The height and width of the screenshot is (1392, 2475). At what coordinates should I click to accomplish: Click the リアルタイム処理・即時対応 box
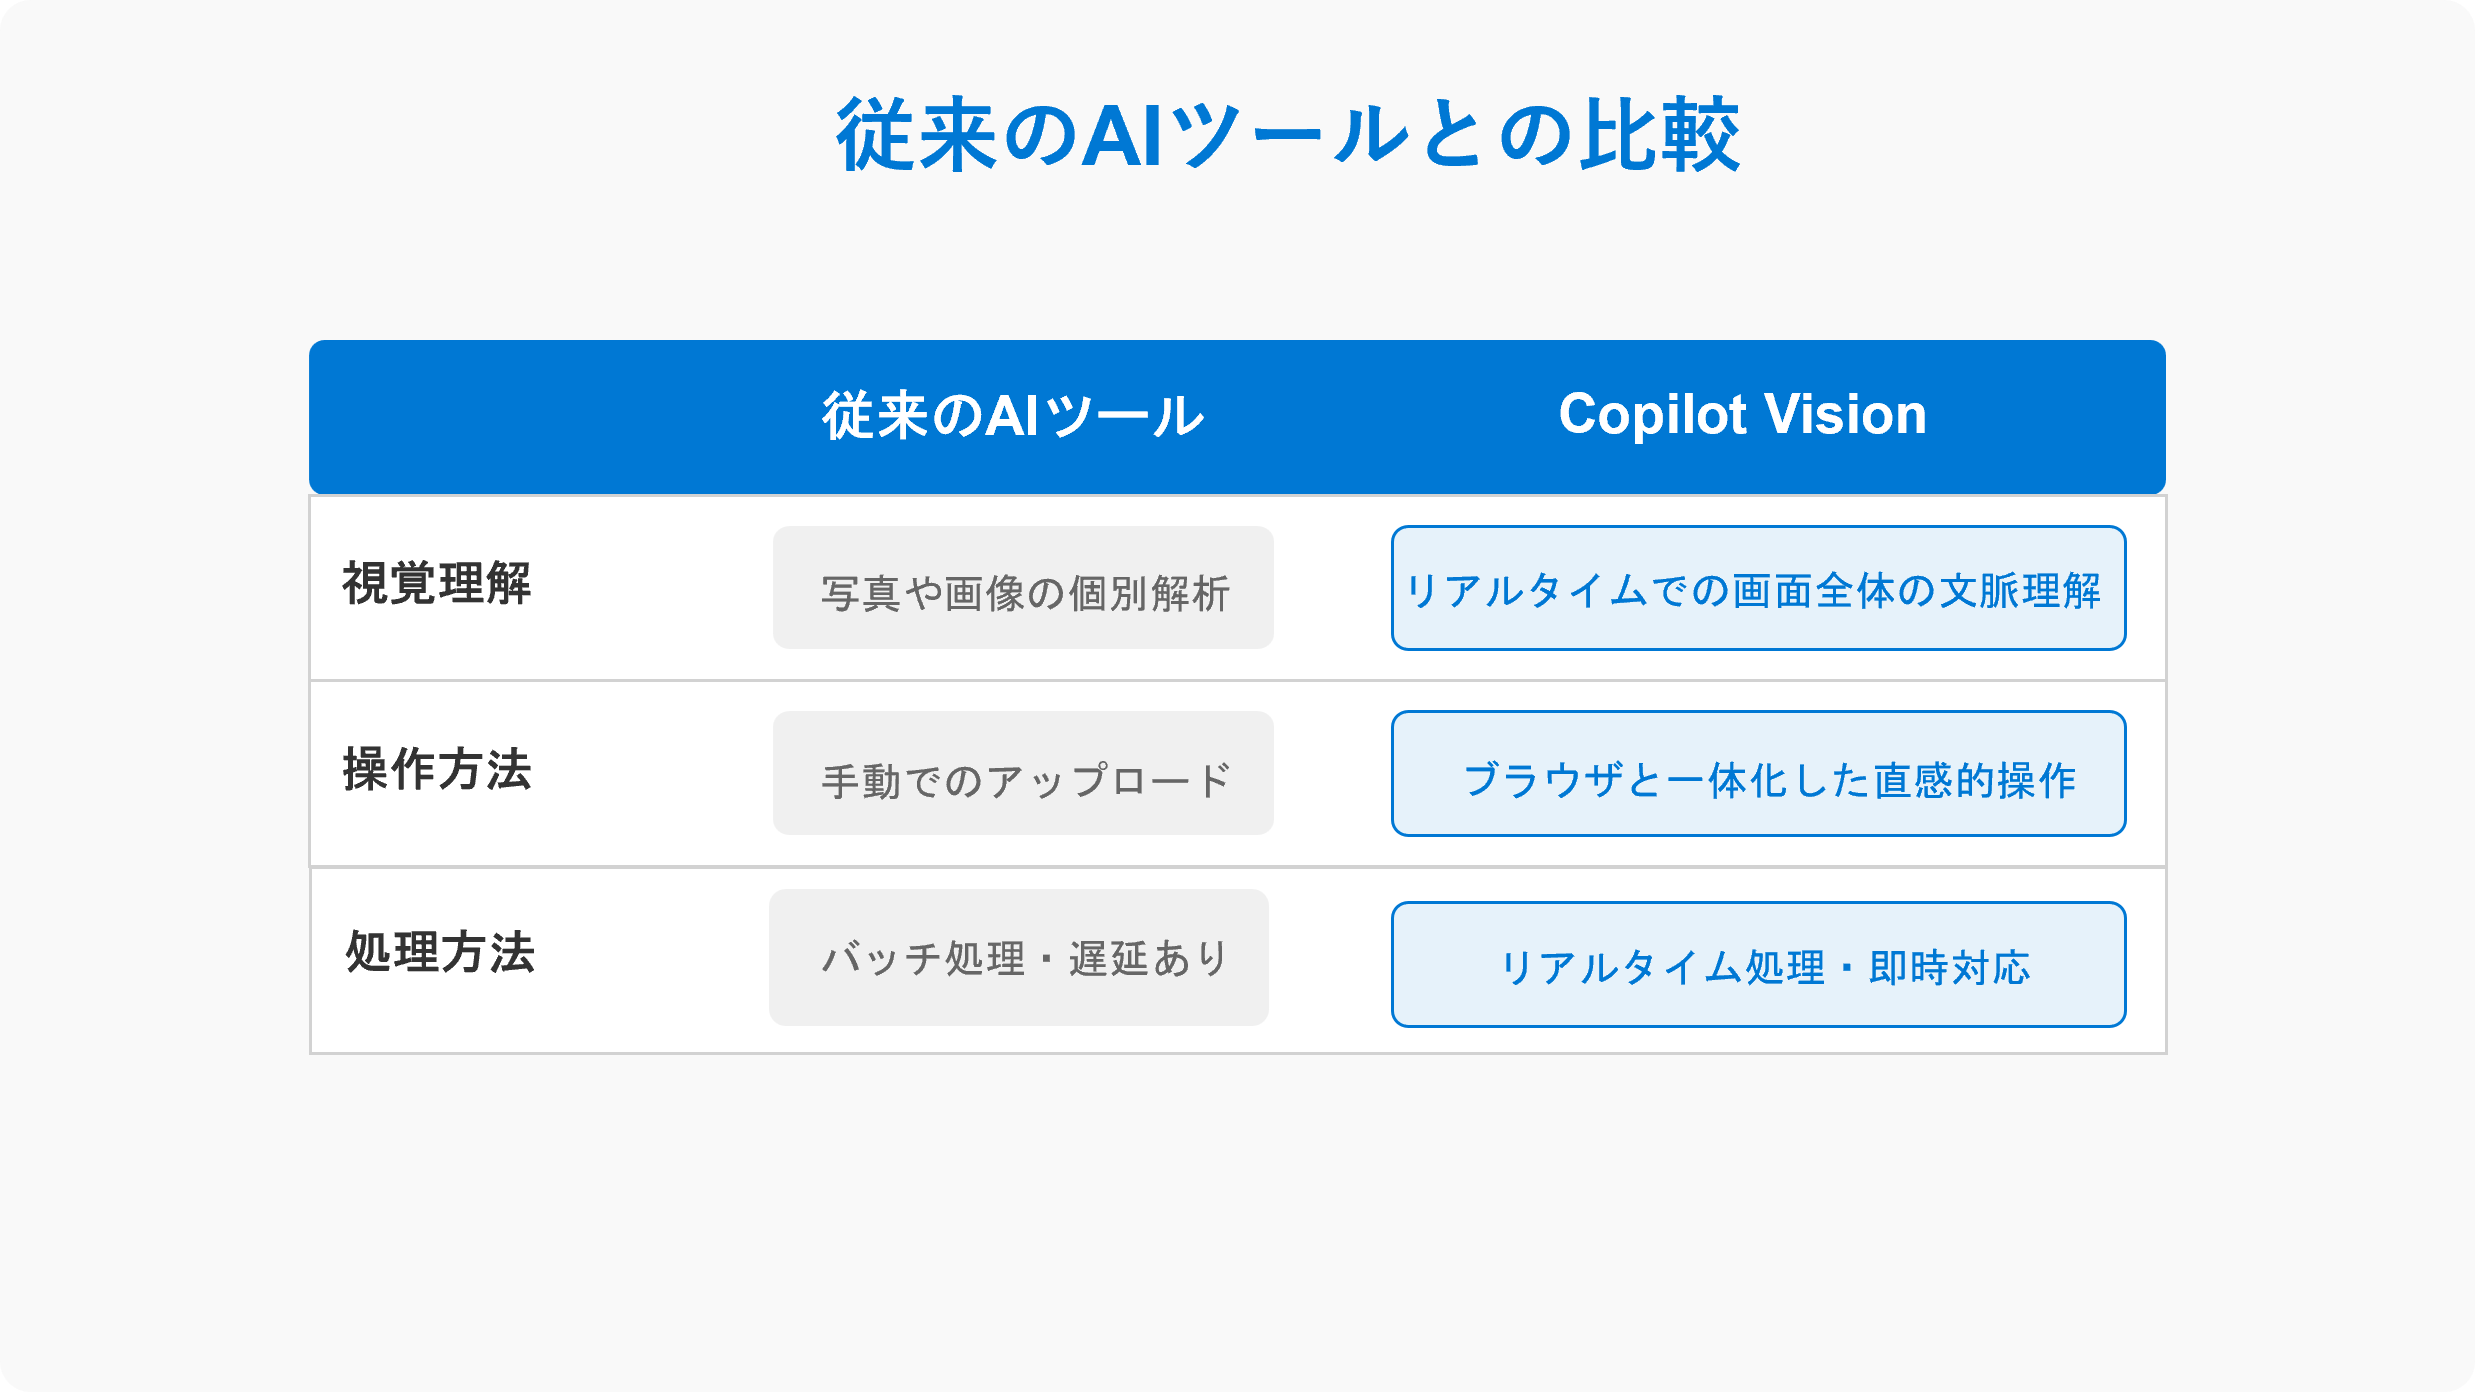pos(1758,965)
